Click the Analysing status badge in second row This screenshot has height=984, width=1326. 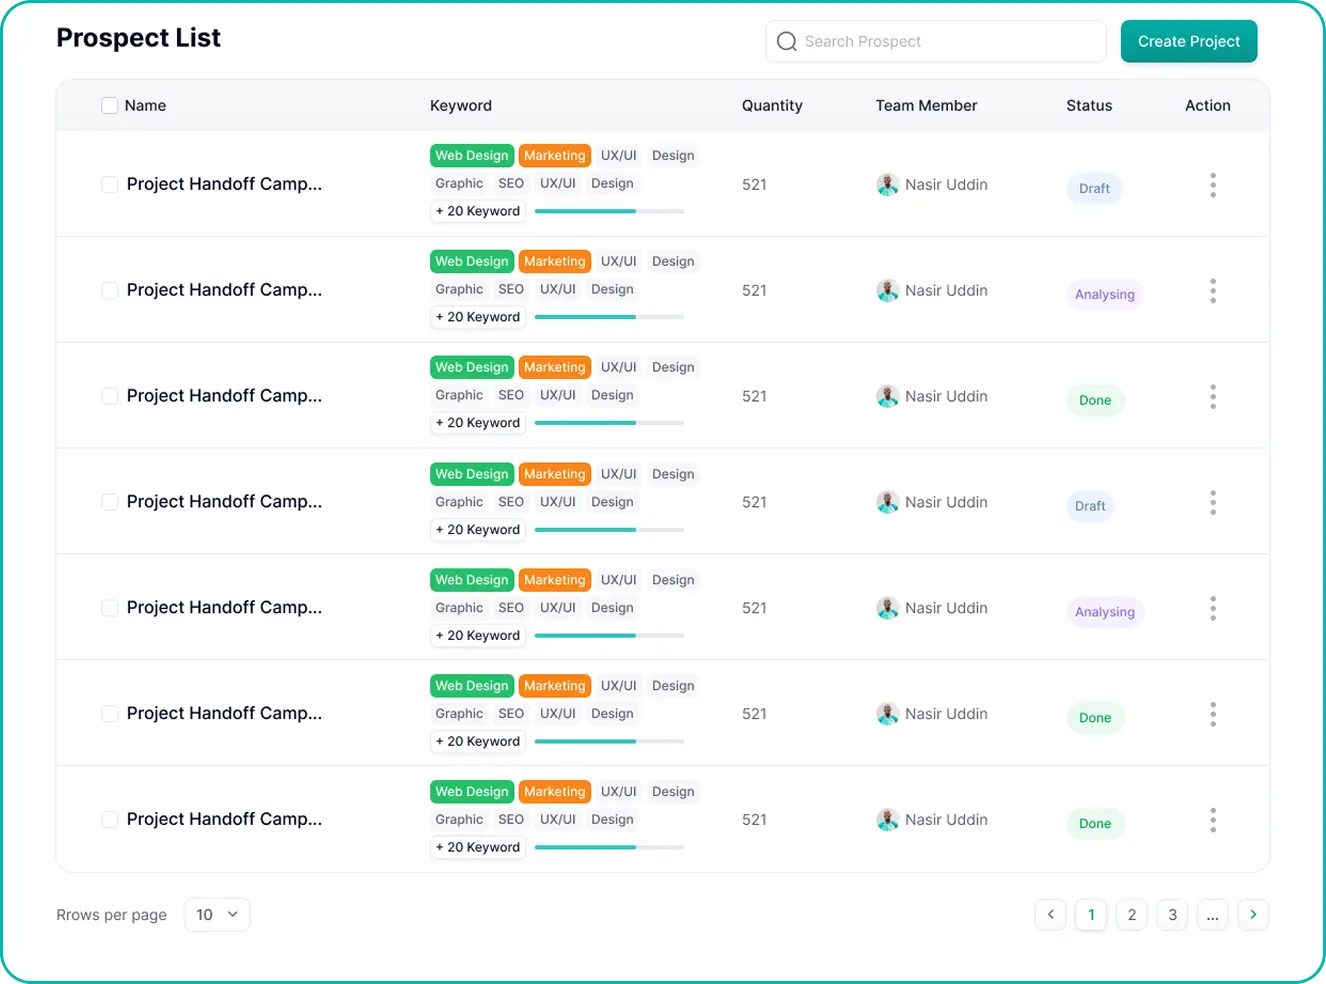click(1105, 294)
